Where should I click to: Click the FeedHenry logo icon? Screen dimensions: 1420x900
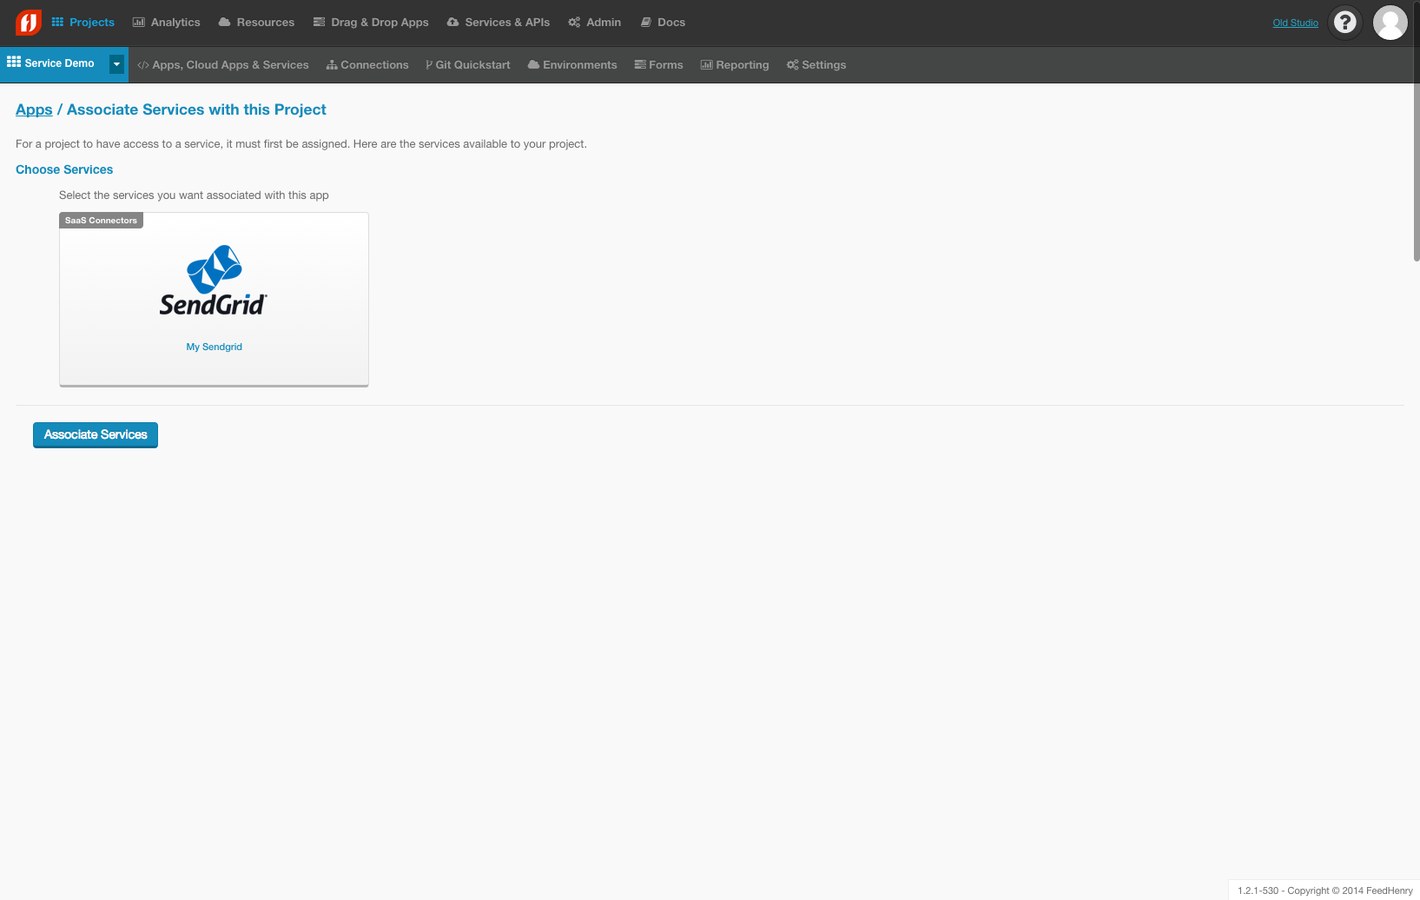pyautogui.click(x=28, y=22)
